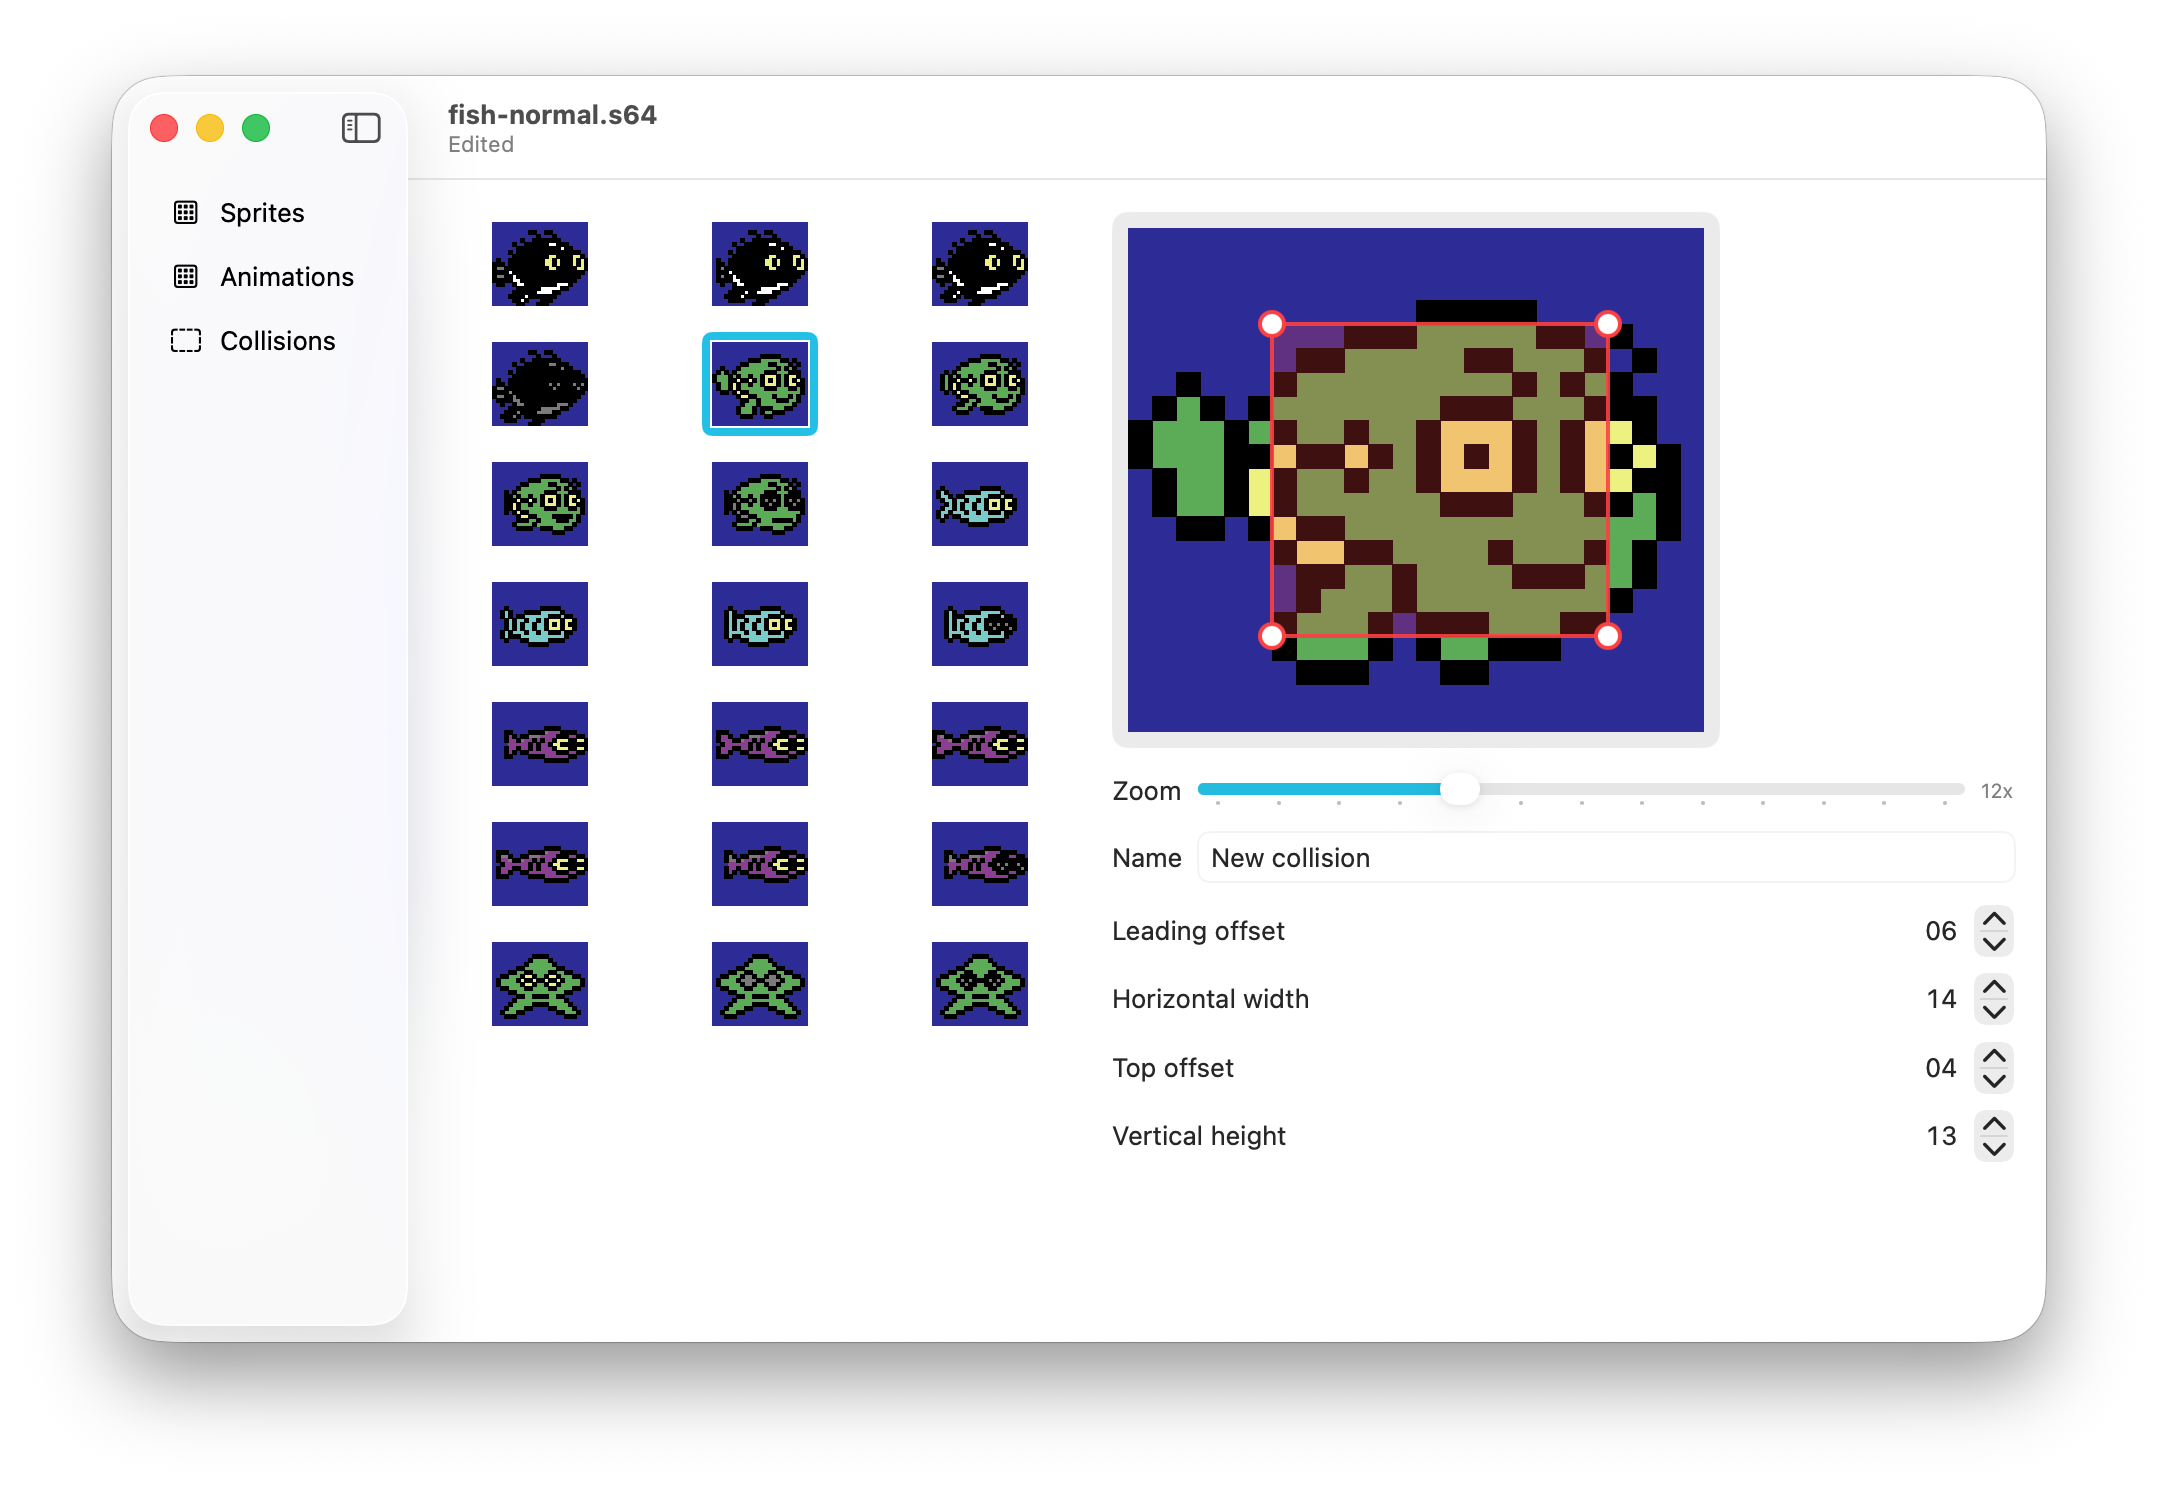
Task: Increase the Horizontal width stepper
Action: pyautogui.click(x=1993, y=987)
